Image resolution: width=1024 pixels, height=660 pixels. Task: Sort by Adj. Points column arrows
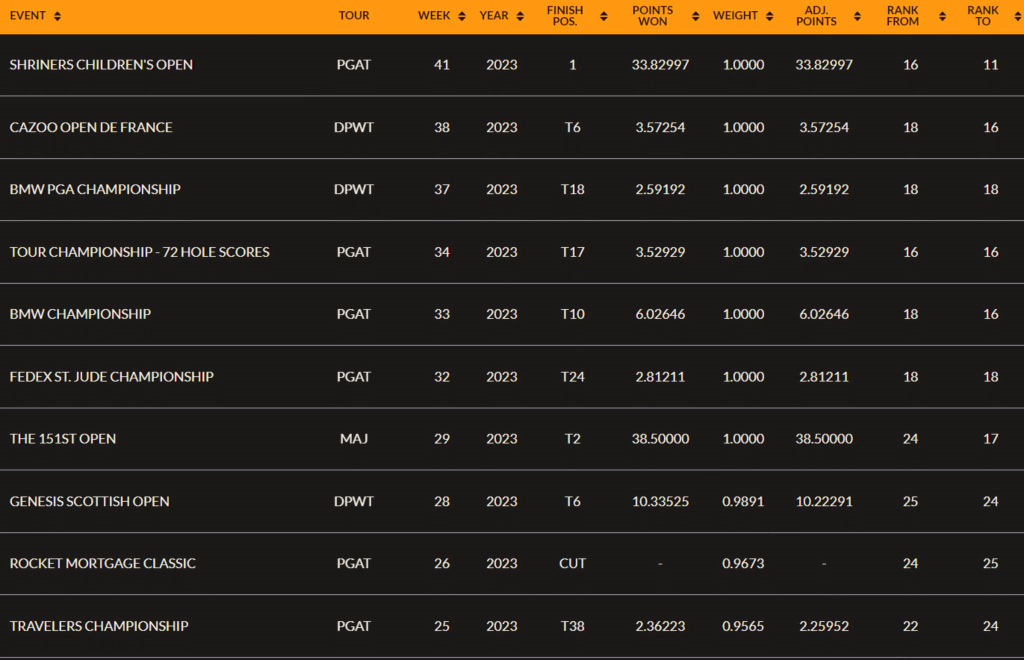[x=857, y=16]
